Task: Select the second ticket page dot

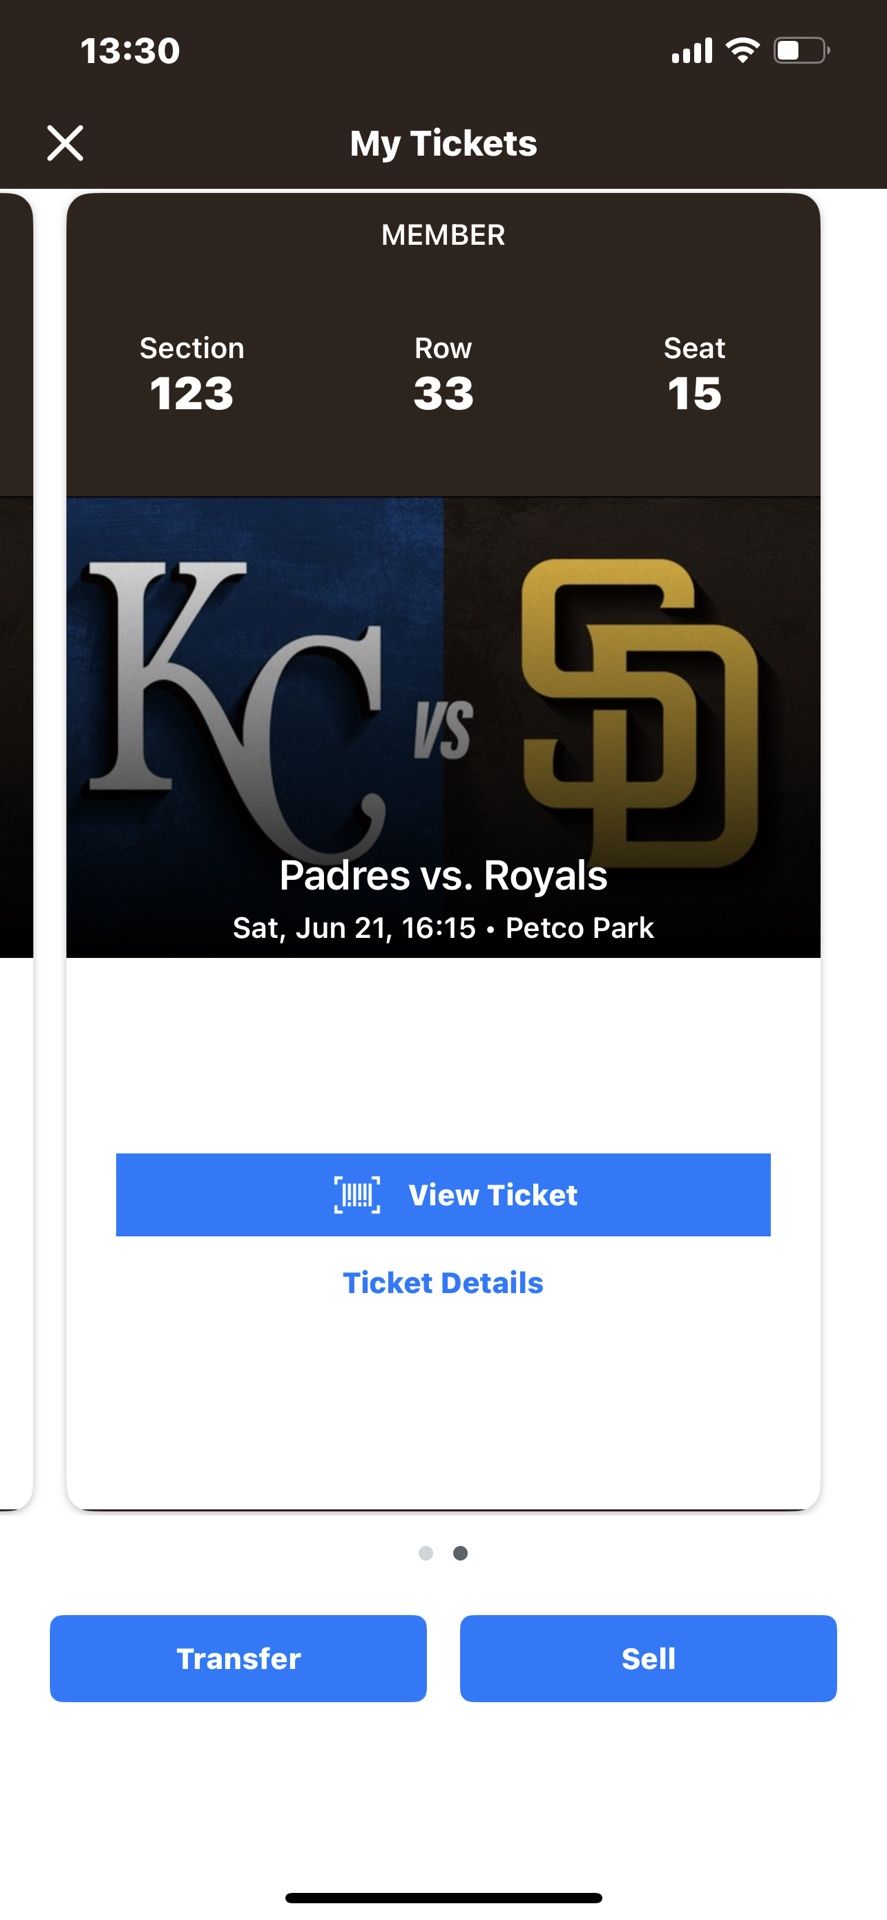Action: (x=460, y=1553)
